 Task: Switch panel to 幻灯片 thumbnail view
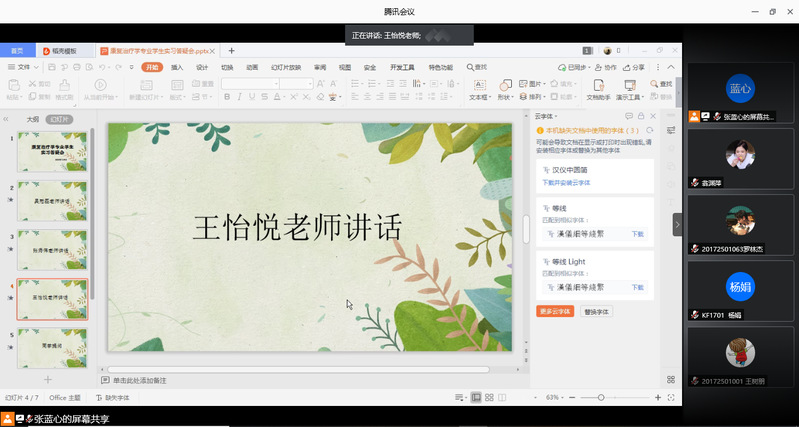point(60,118)
